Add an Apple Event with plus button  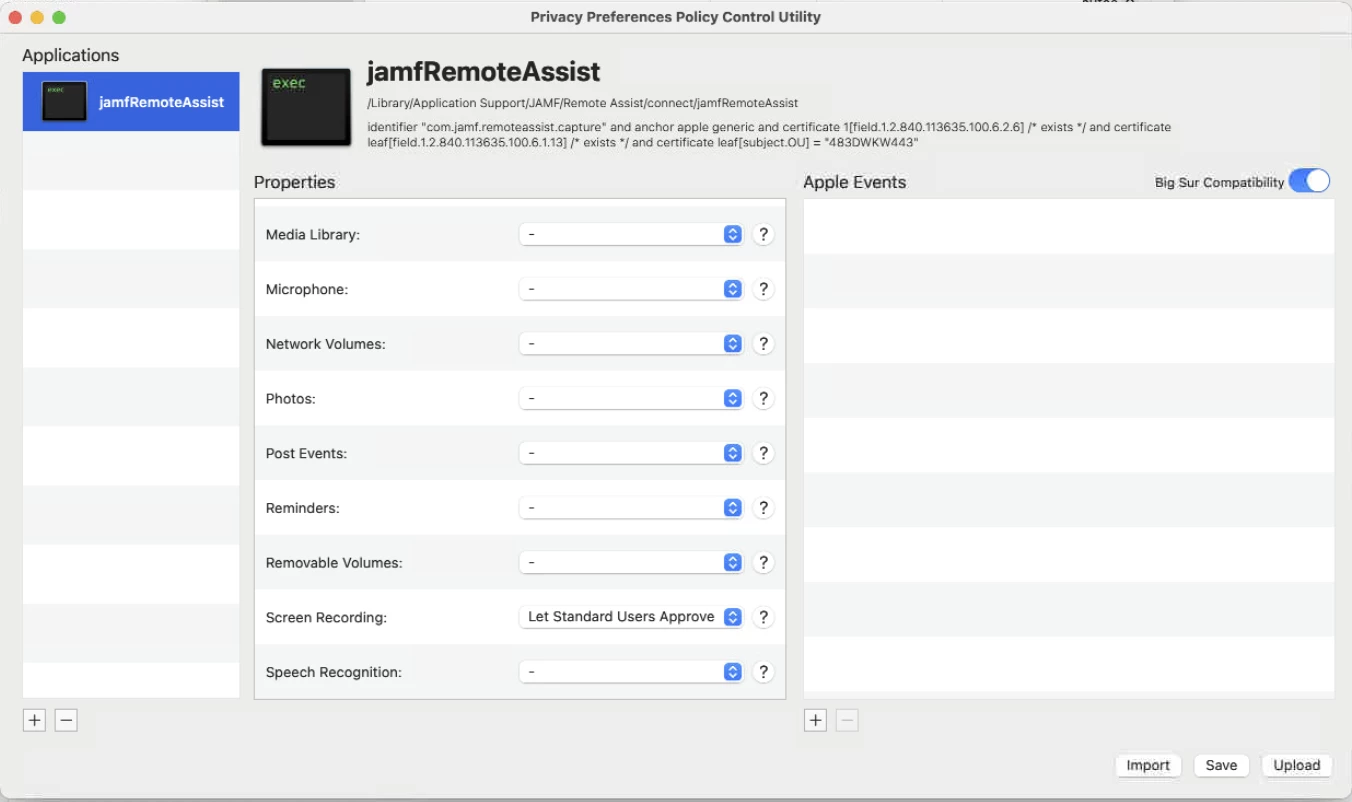pos(815,720)
